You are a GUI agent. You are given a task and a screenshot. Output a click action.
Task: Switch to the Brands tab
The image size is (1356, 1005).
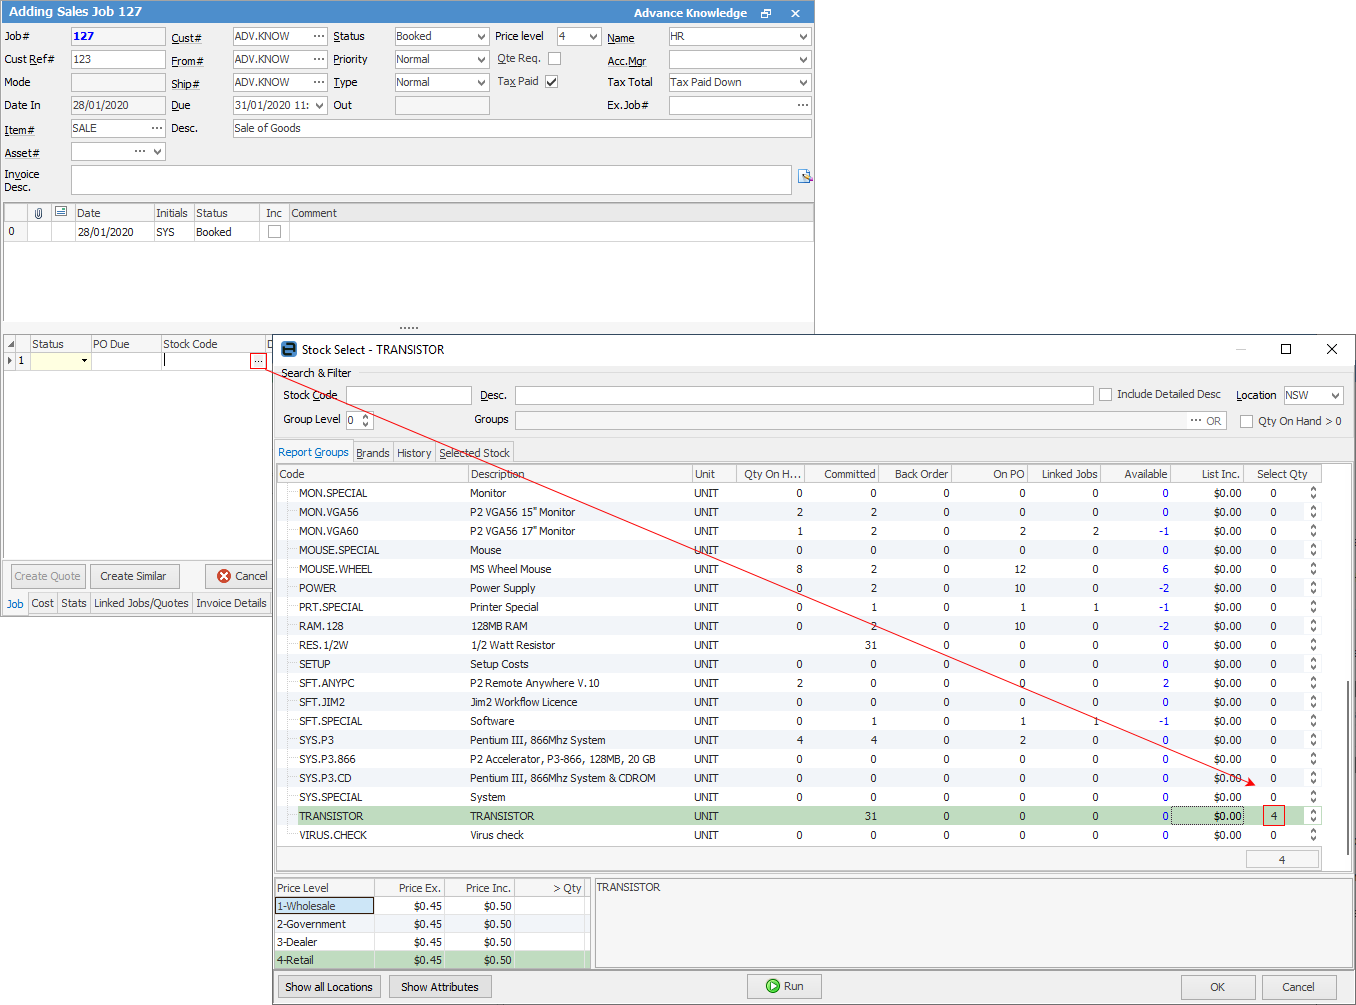[373, 453]
